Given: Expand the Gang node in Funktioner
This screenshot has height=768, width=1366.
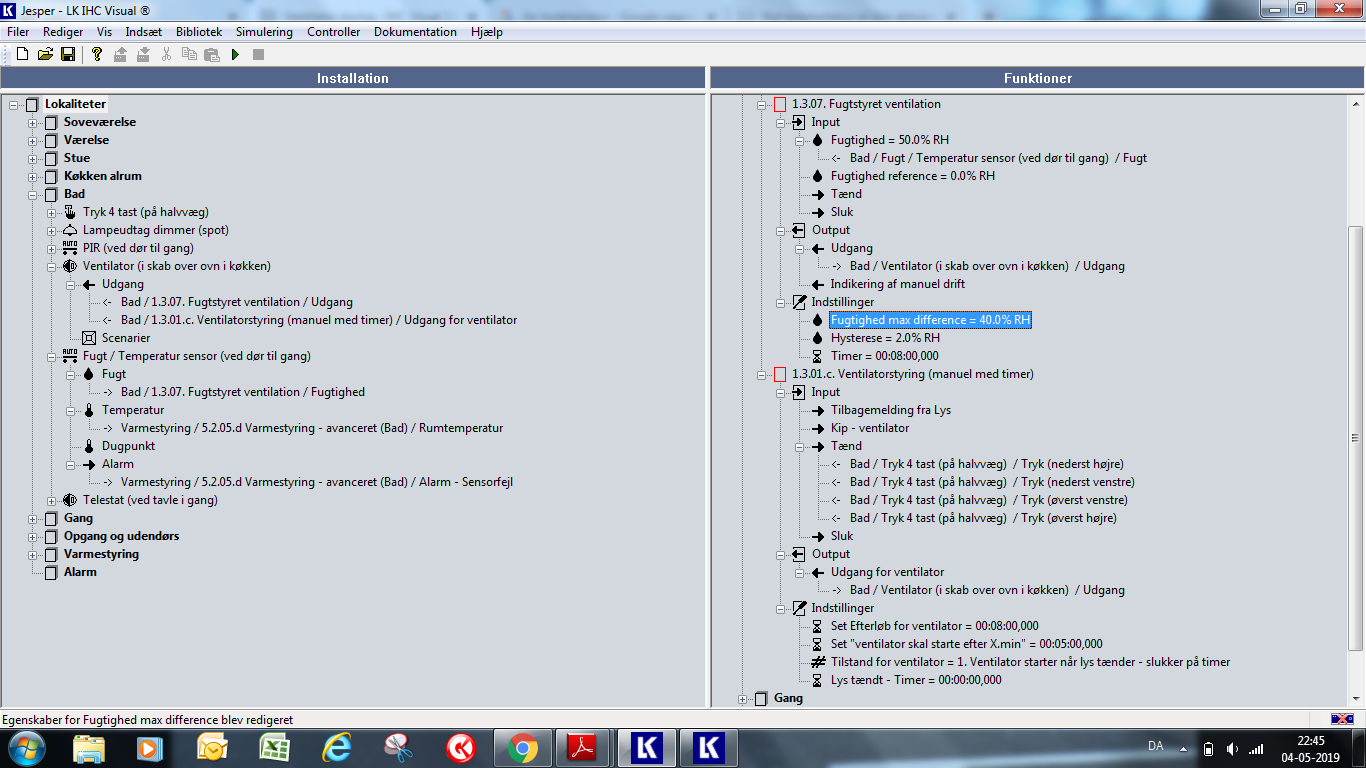Looking at the screenshot, I should pyautogui.click(x=743, y=698).
